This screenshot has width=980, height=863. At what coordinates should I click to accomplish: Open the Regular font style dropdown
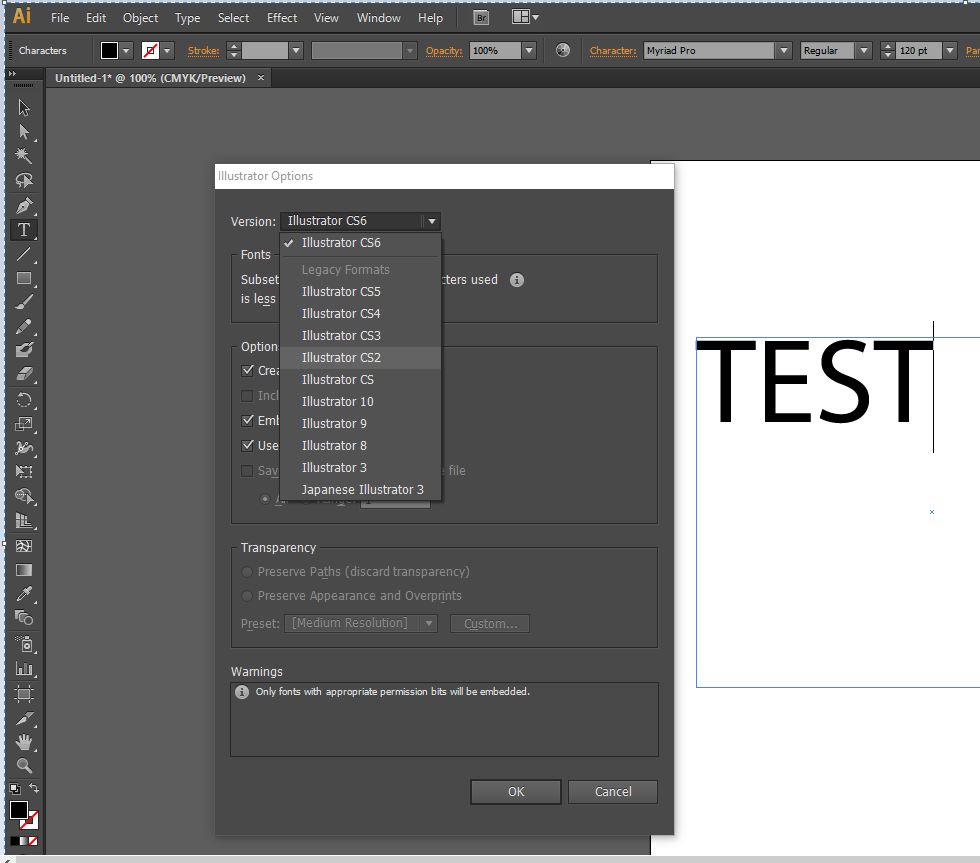[864, 51]
